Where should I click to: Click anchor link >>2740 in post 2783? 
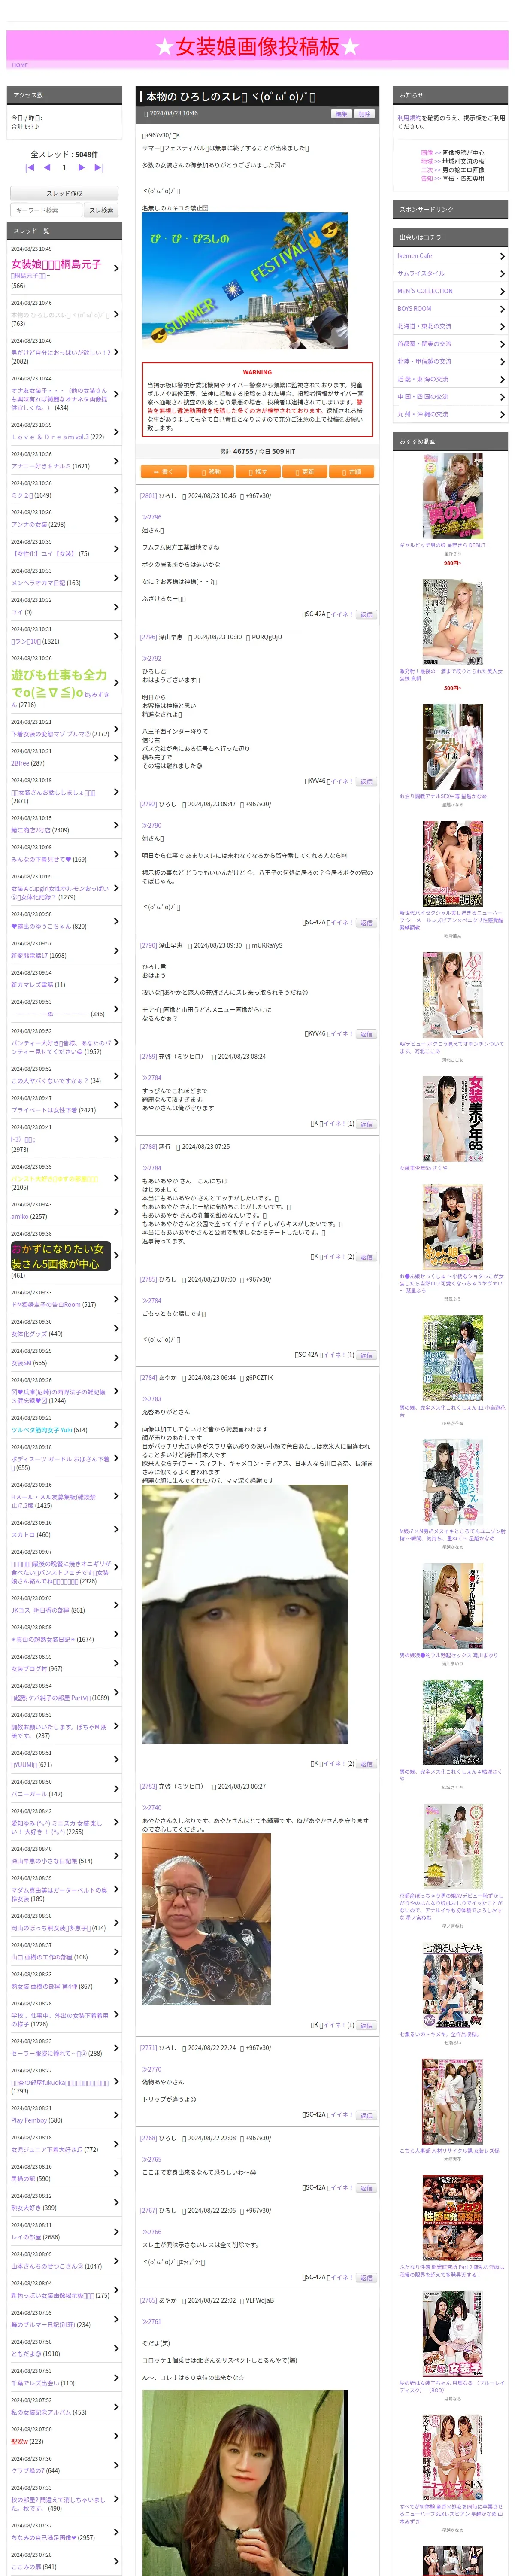point(151,1808)
